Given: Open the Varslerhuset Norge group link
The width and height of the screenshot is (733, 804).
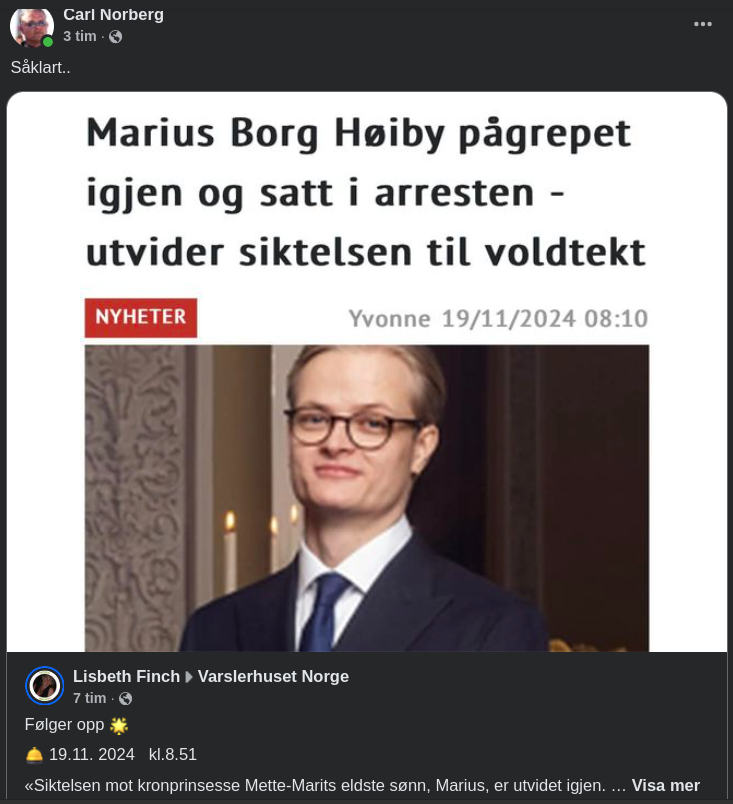Looking at the screenshot, I should click(x=273, y=676).
